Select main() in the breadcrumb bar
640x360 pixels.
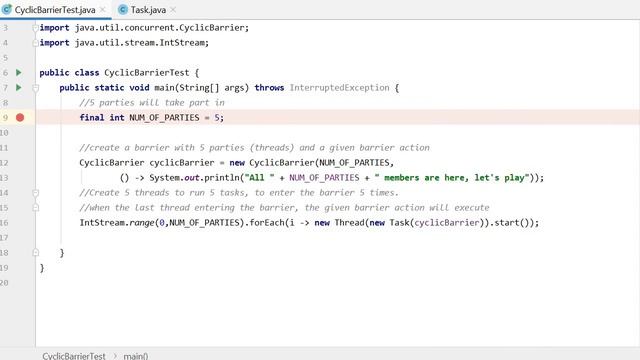[136, 356]
